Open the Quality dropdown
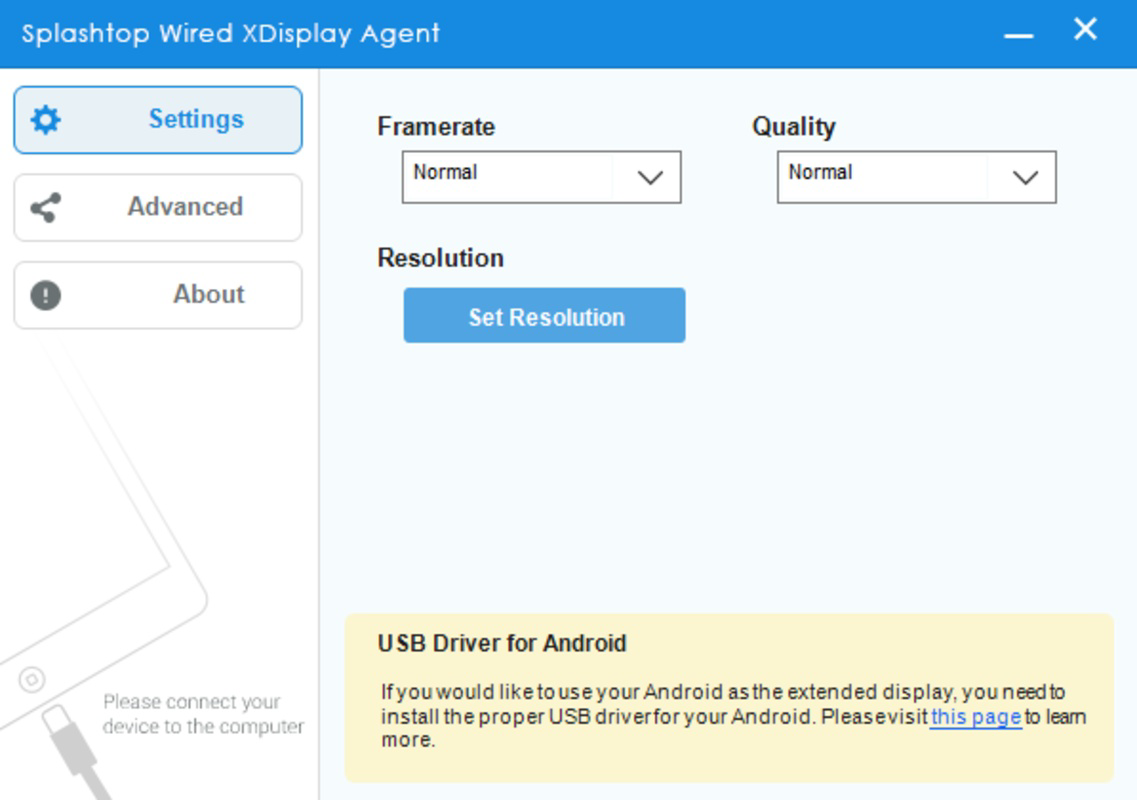1137x800 pixels. (x=1023, y=177)
